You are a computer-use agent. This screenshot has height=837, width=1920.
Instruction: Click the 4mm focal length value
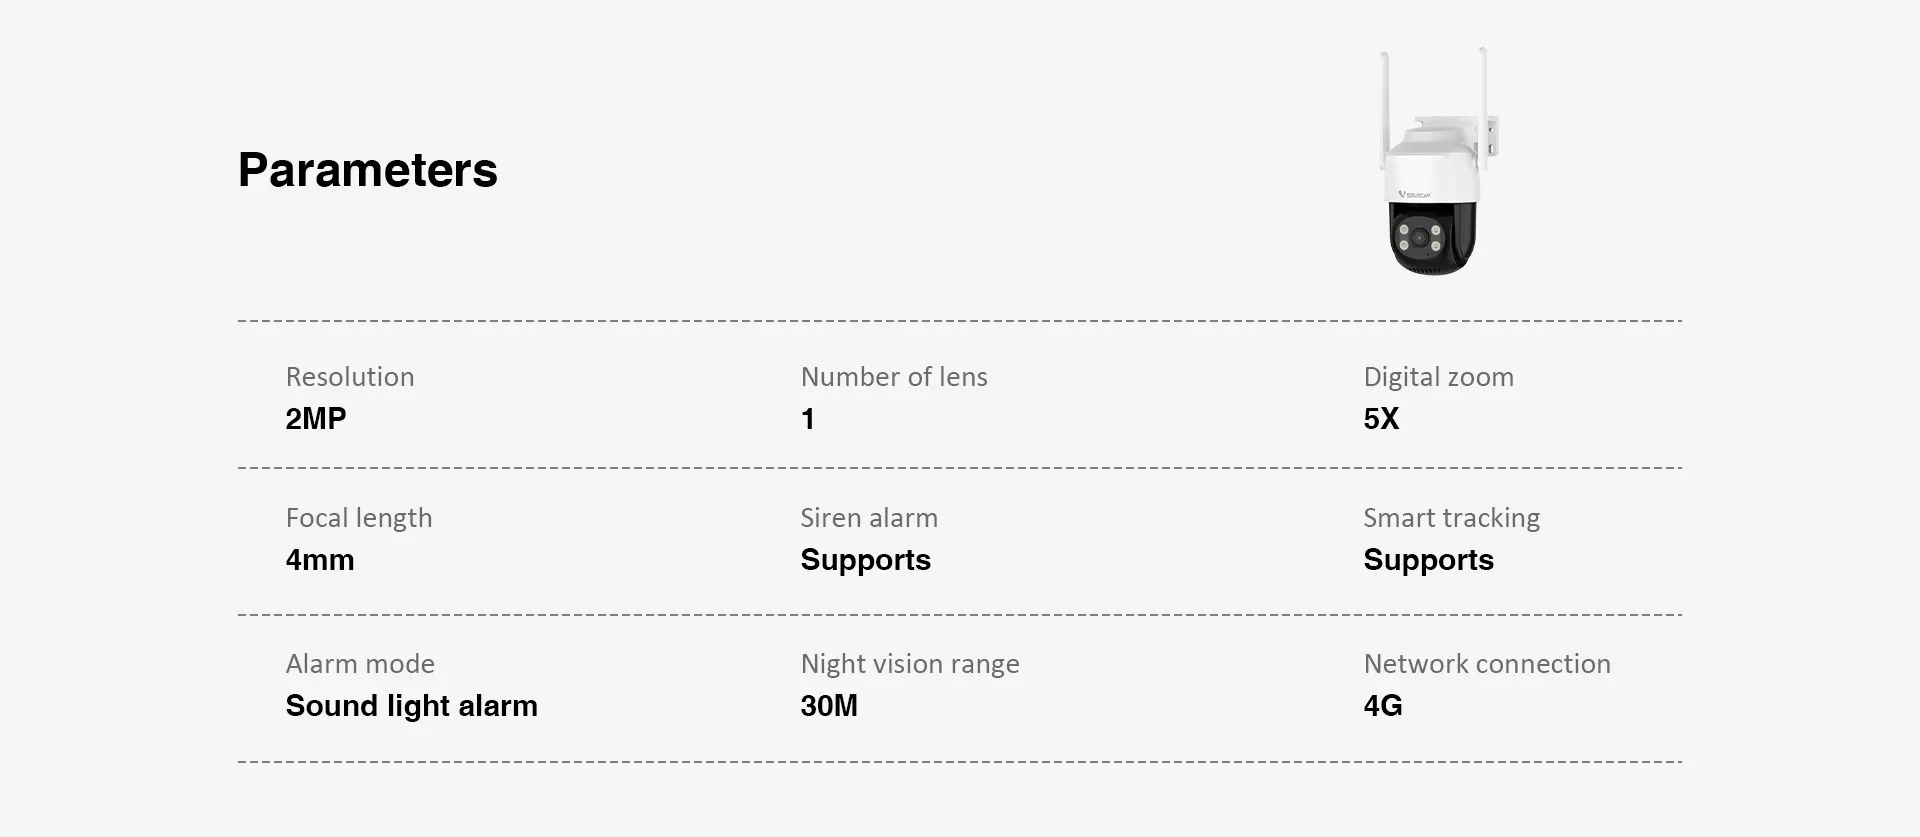(x=319, y=560)
